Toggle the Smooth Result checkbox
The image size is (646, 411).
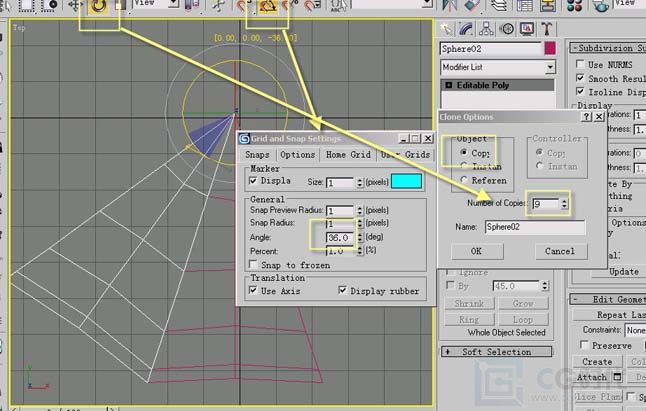580,78
